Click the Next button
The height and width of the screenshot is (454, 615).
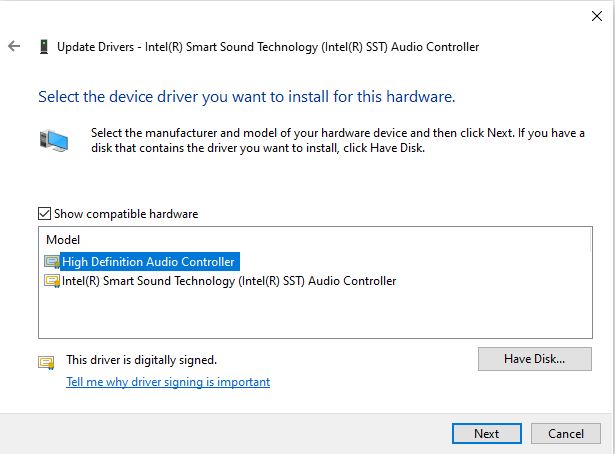pos(487,434)
